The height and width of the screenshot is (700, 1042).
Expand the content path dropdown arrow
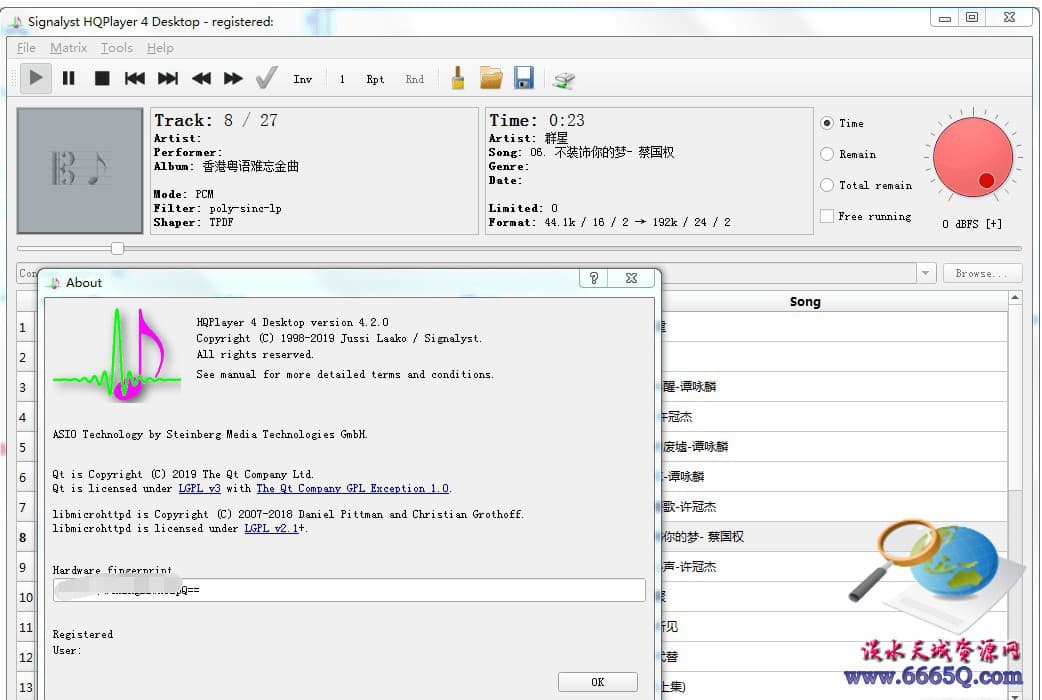(926, 273)
